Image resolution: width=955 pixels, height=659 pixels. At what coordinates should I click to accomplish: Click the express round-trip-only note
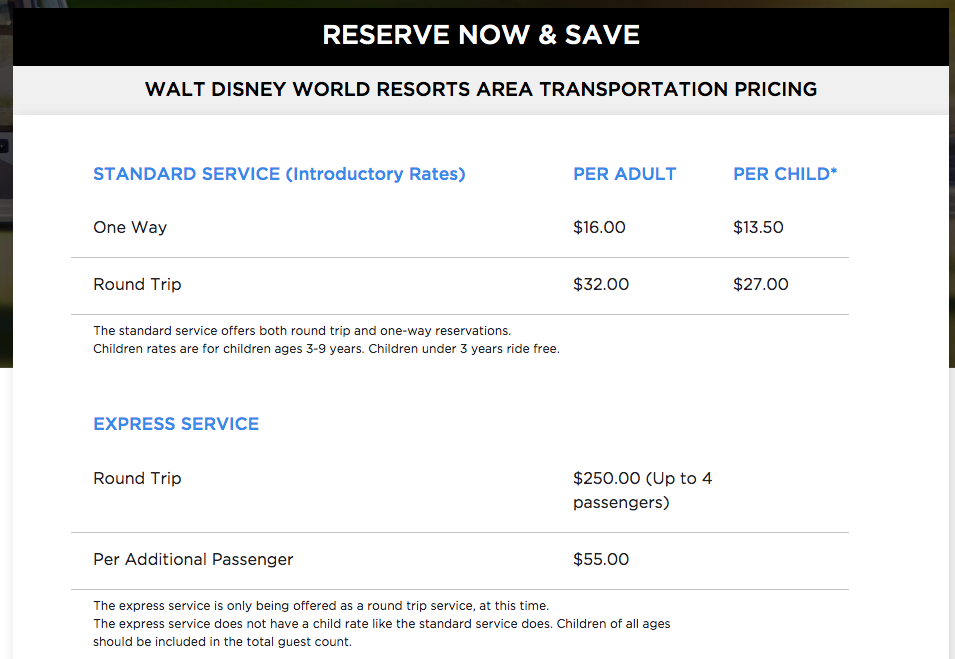pos(321,605)
